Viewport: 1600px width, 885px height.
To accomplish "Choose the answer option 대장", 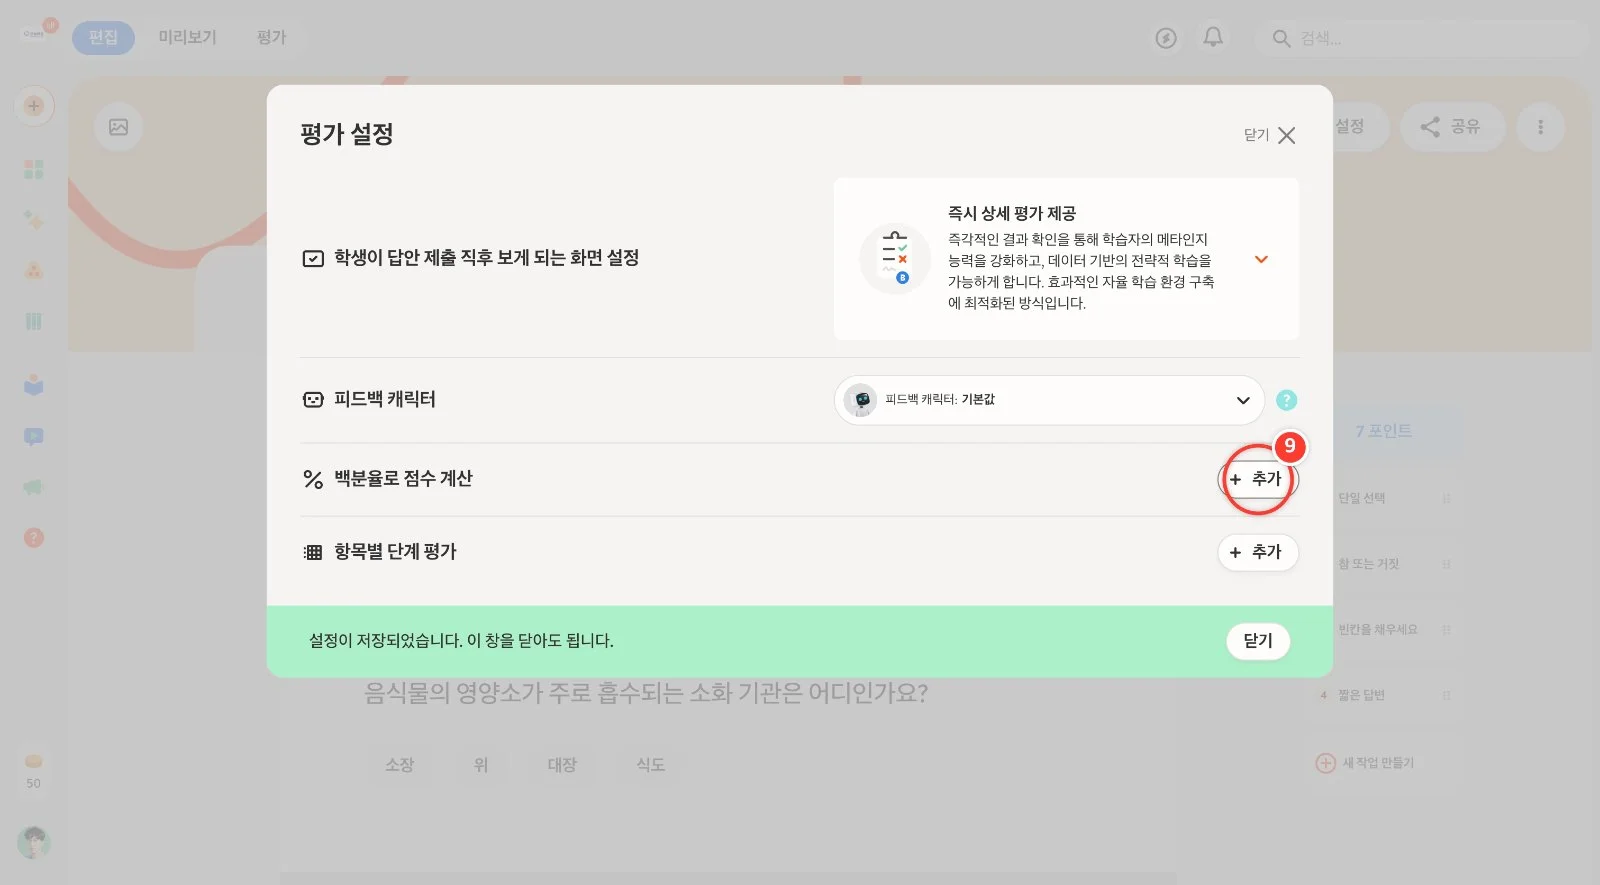I will point(562,765).
